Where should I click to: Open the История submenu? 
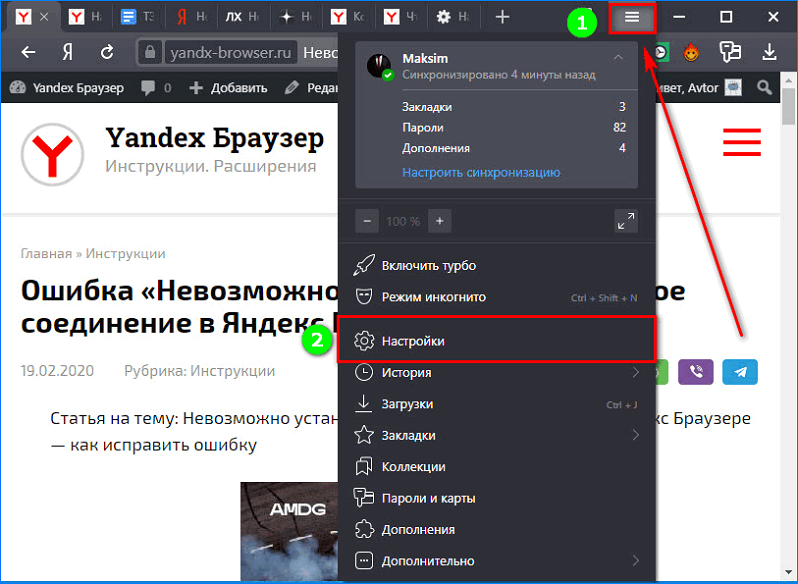coord(496,372)
